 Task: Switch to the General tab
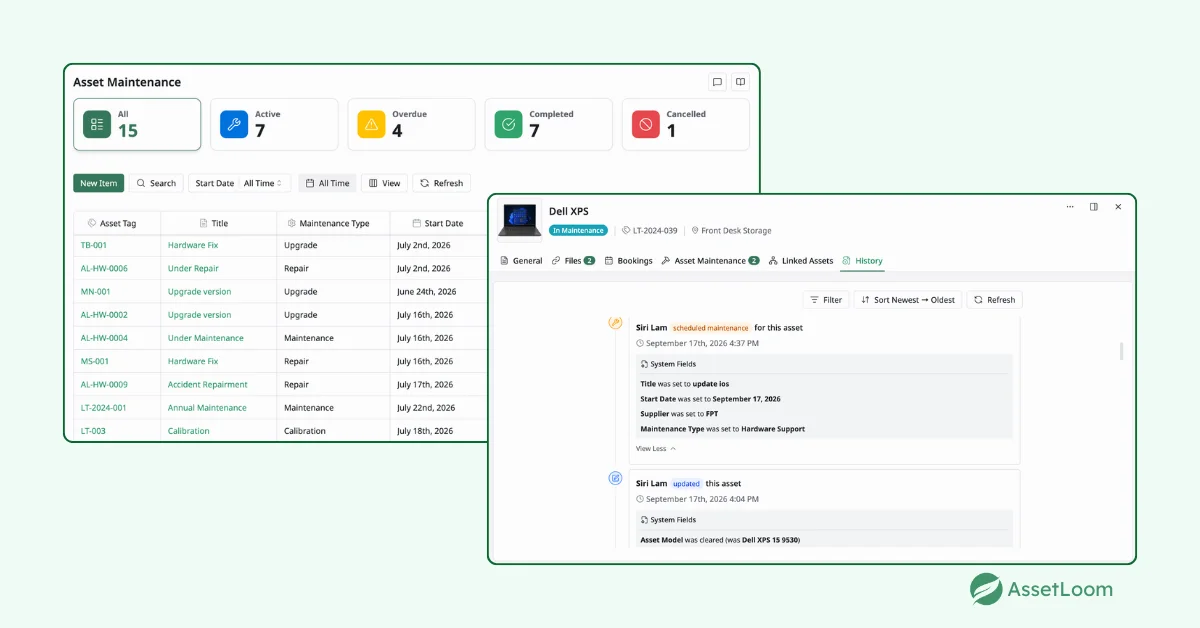pos(521,261)
